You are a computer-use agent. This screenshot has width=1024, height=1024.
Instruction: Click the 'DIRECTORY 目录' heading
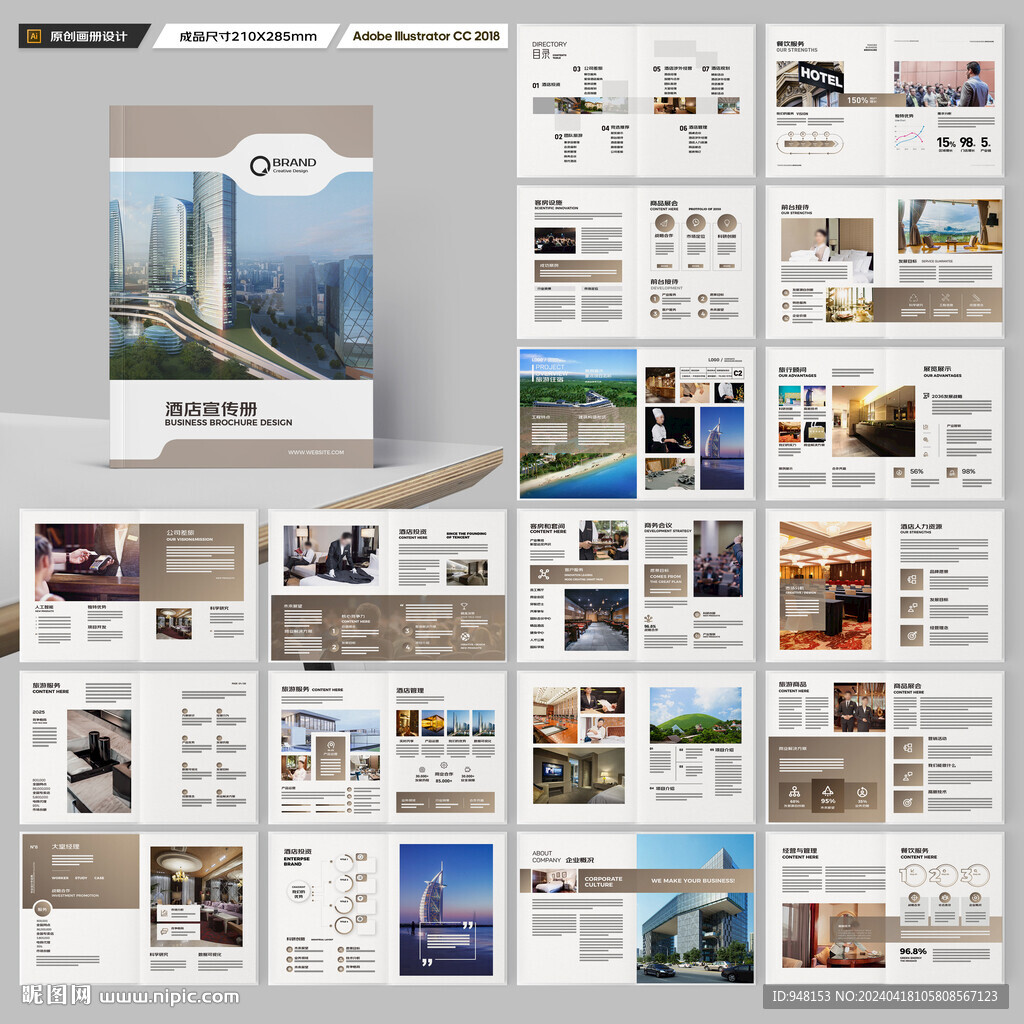549,50
